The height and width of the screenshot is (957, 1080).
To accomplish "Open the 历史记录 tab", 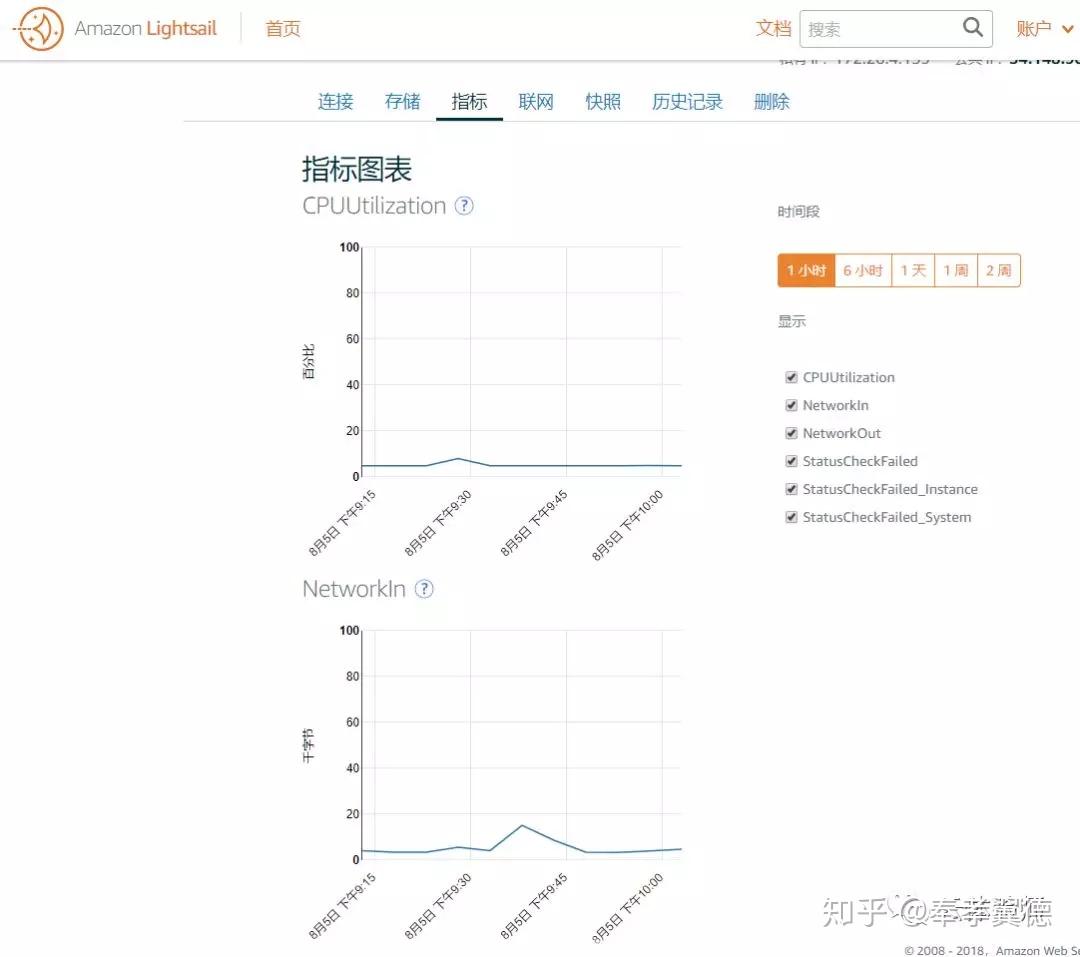I will click(687, 101).
